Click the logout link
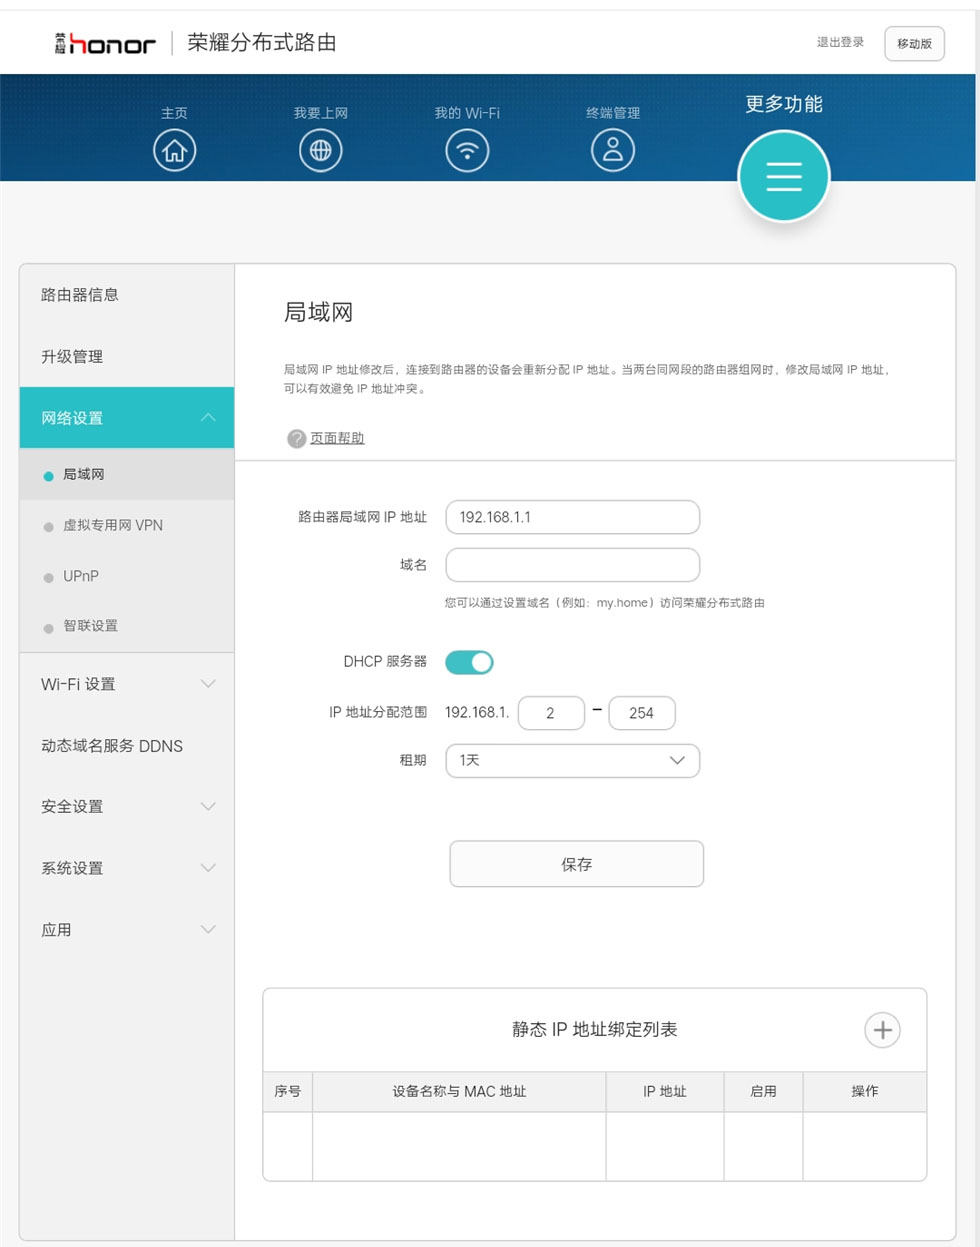 [x=840, y=42]
